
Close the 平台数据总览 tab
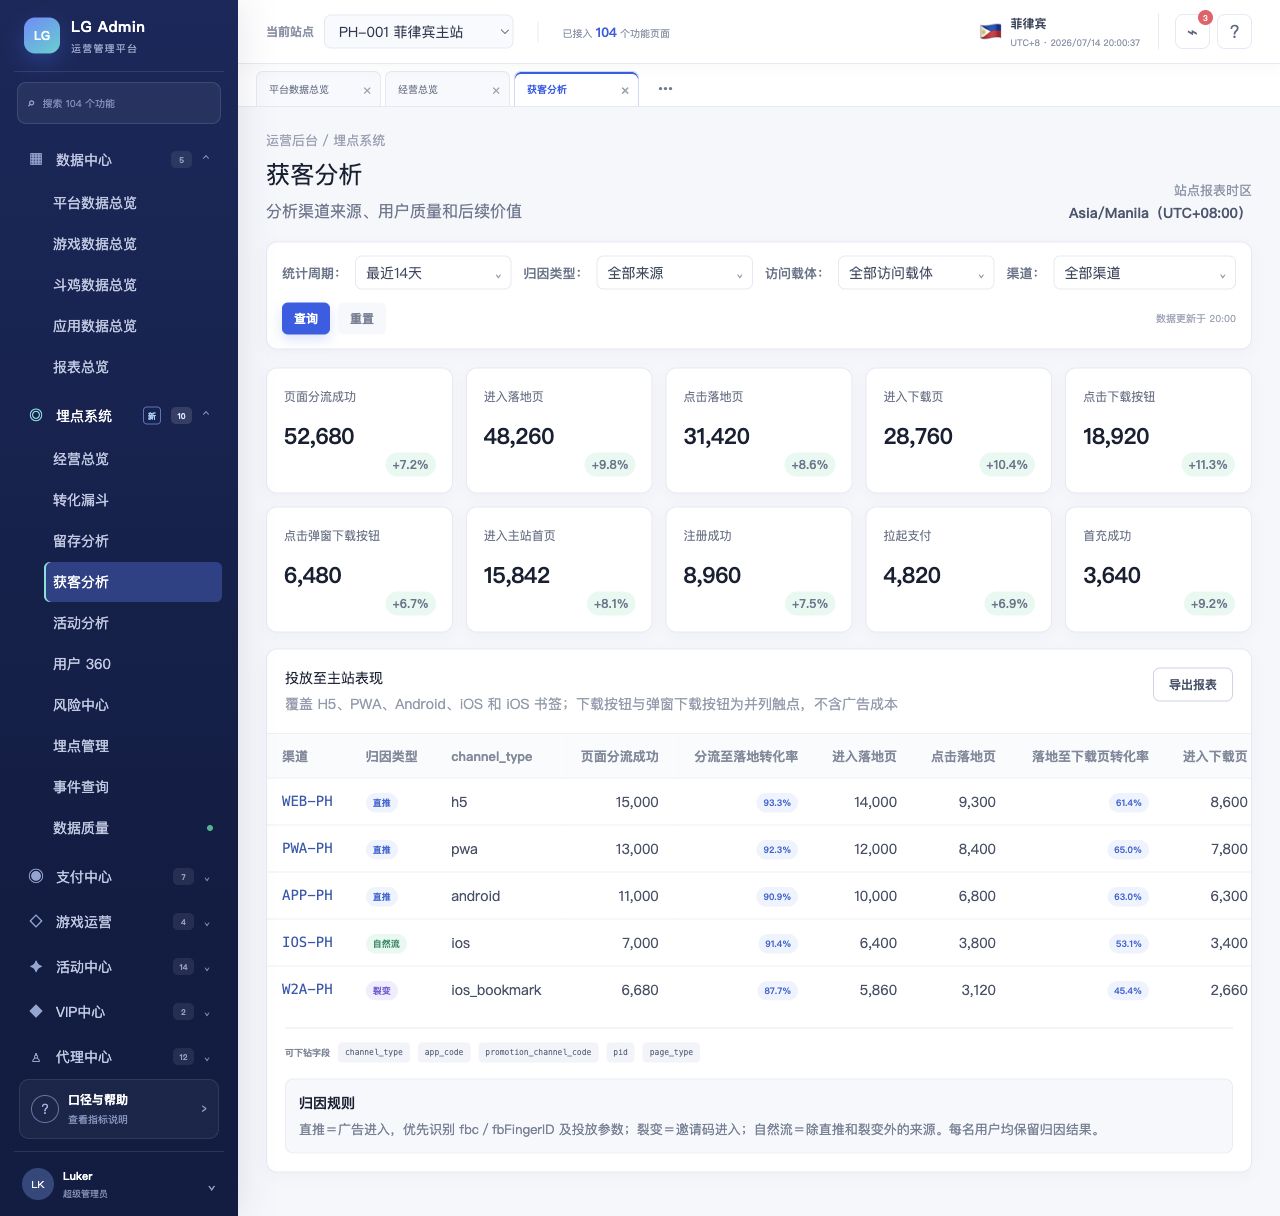367,90
